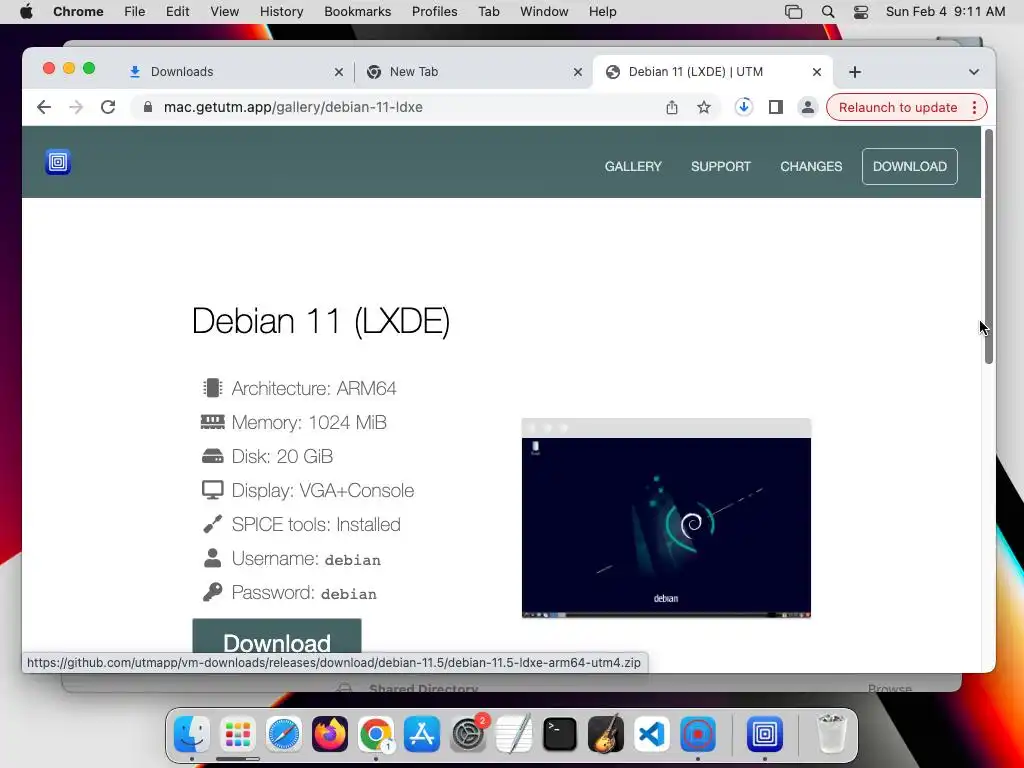The width and height of the screenshot is (1024, 768).
Task: Bookmark this page with star icon
Action: 703,107
